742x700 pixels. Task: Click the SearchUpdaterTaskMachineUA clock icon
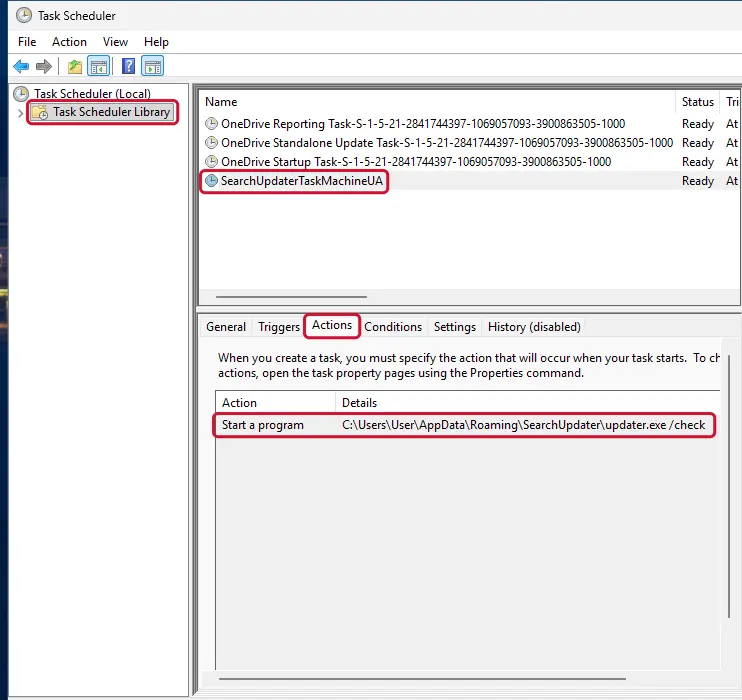211,180
